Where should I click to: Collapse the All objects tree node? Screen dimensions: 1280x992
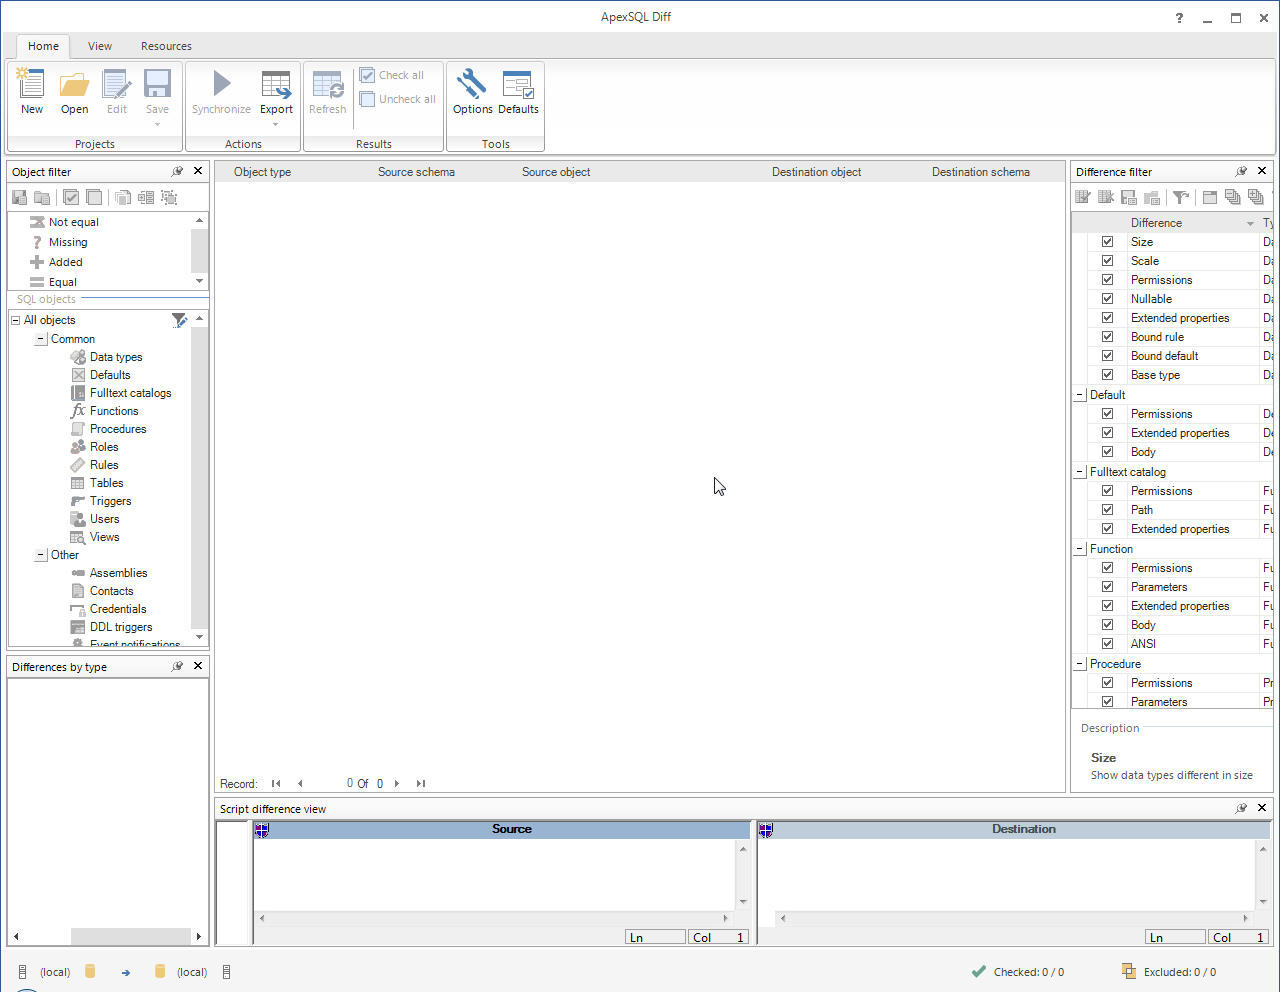tap(16, 320)
